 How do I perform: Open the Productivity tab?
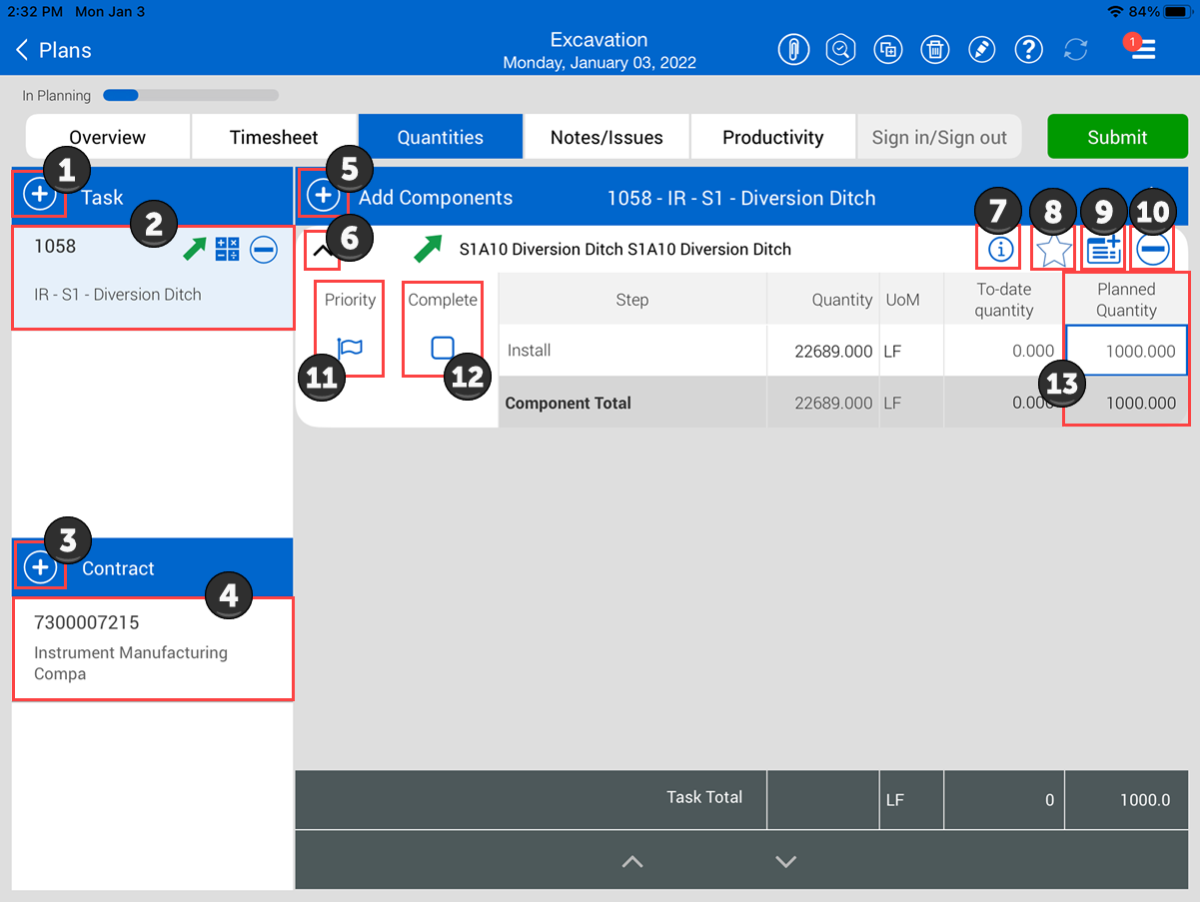click(773, 137)
